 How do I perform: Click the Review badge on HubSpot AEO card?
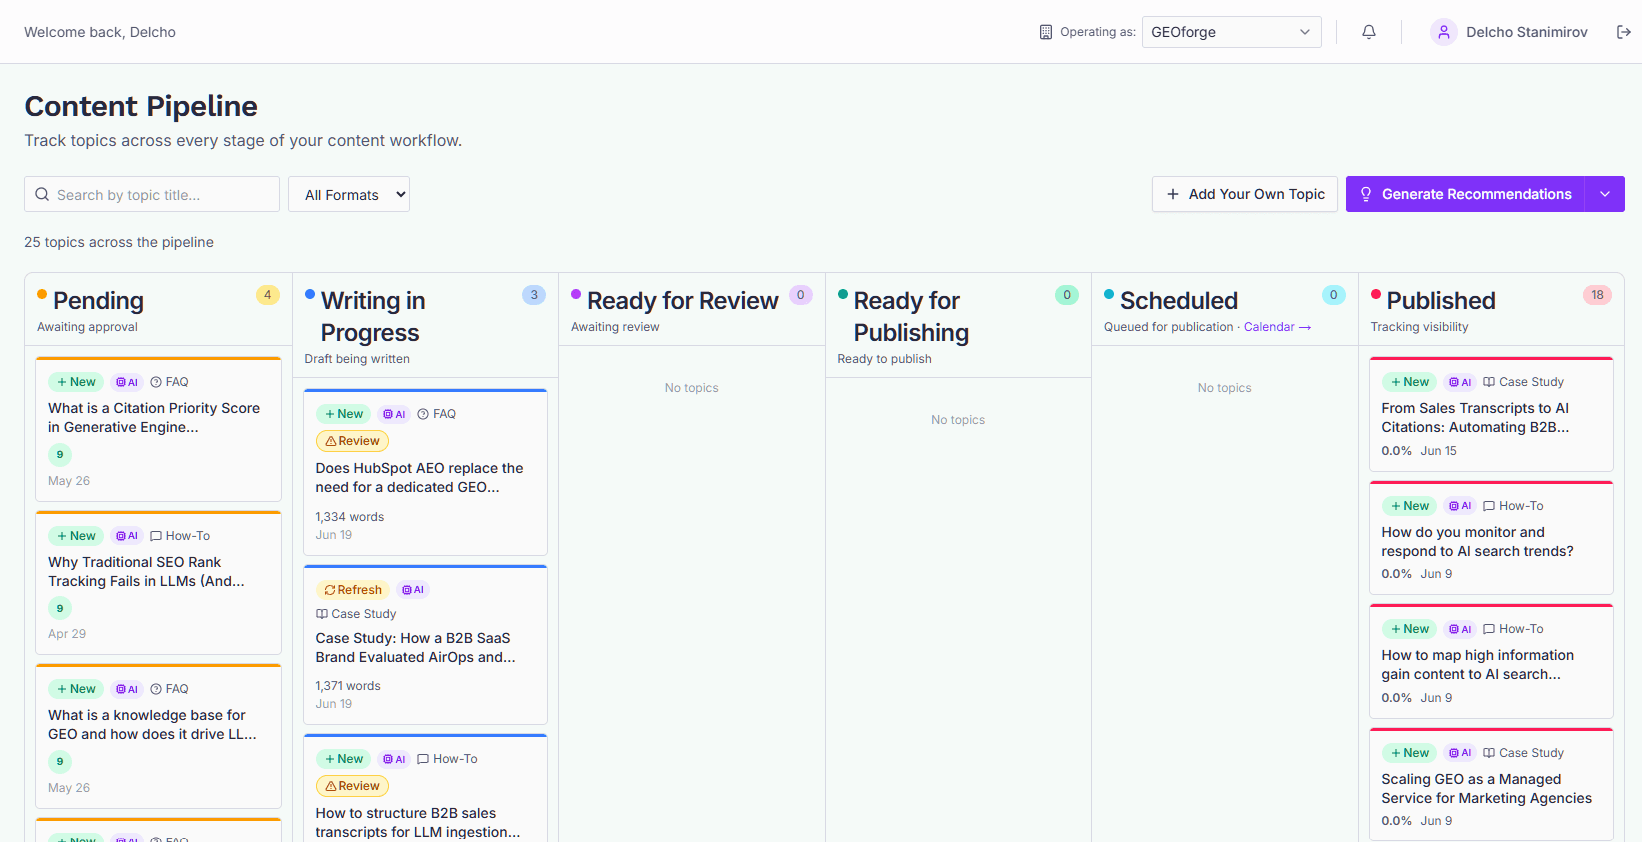point(352,441)
